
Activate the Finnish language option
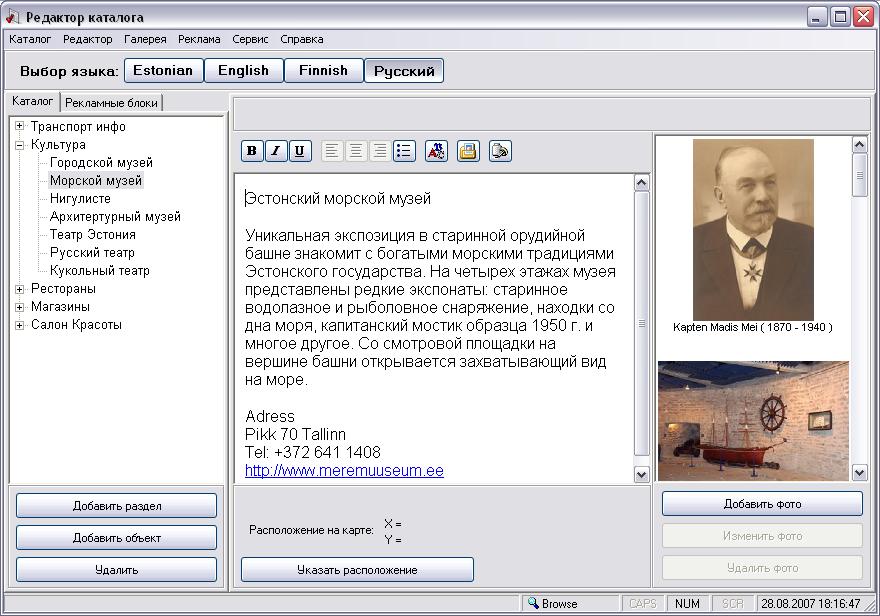tap(323, 71)
